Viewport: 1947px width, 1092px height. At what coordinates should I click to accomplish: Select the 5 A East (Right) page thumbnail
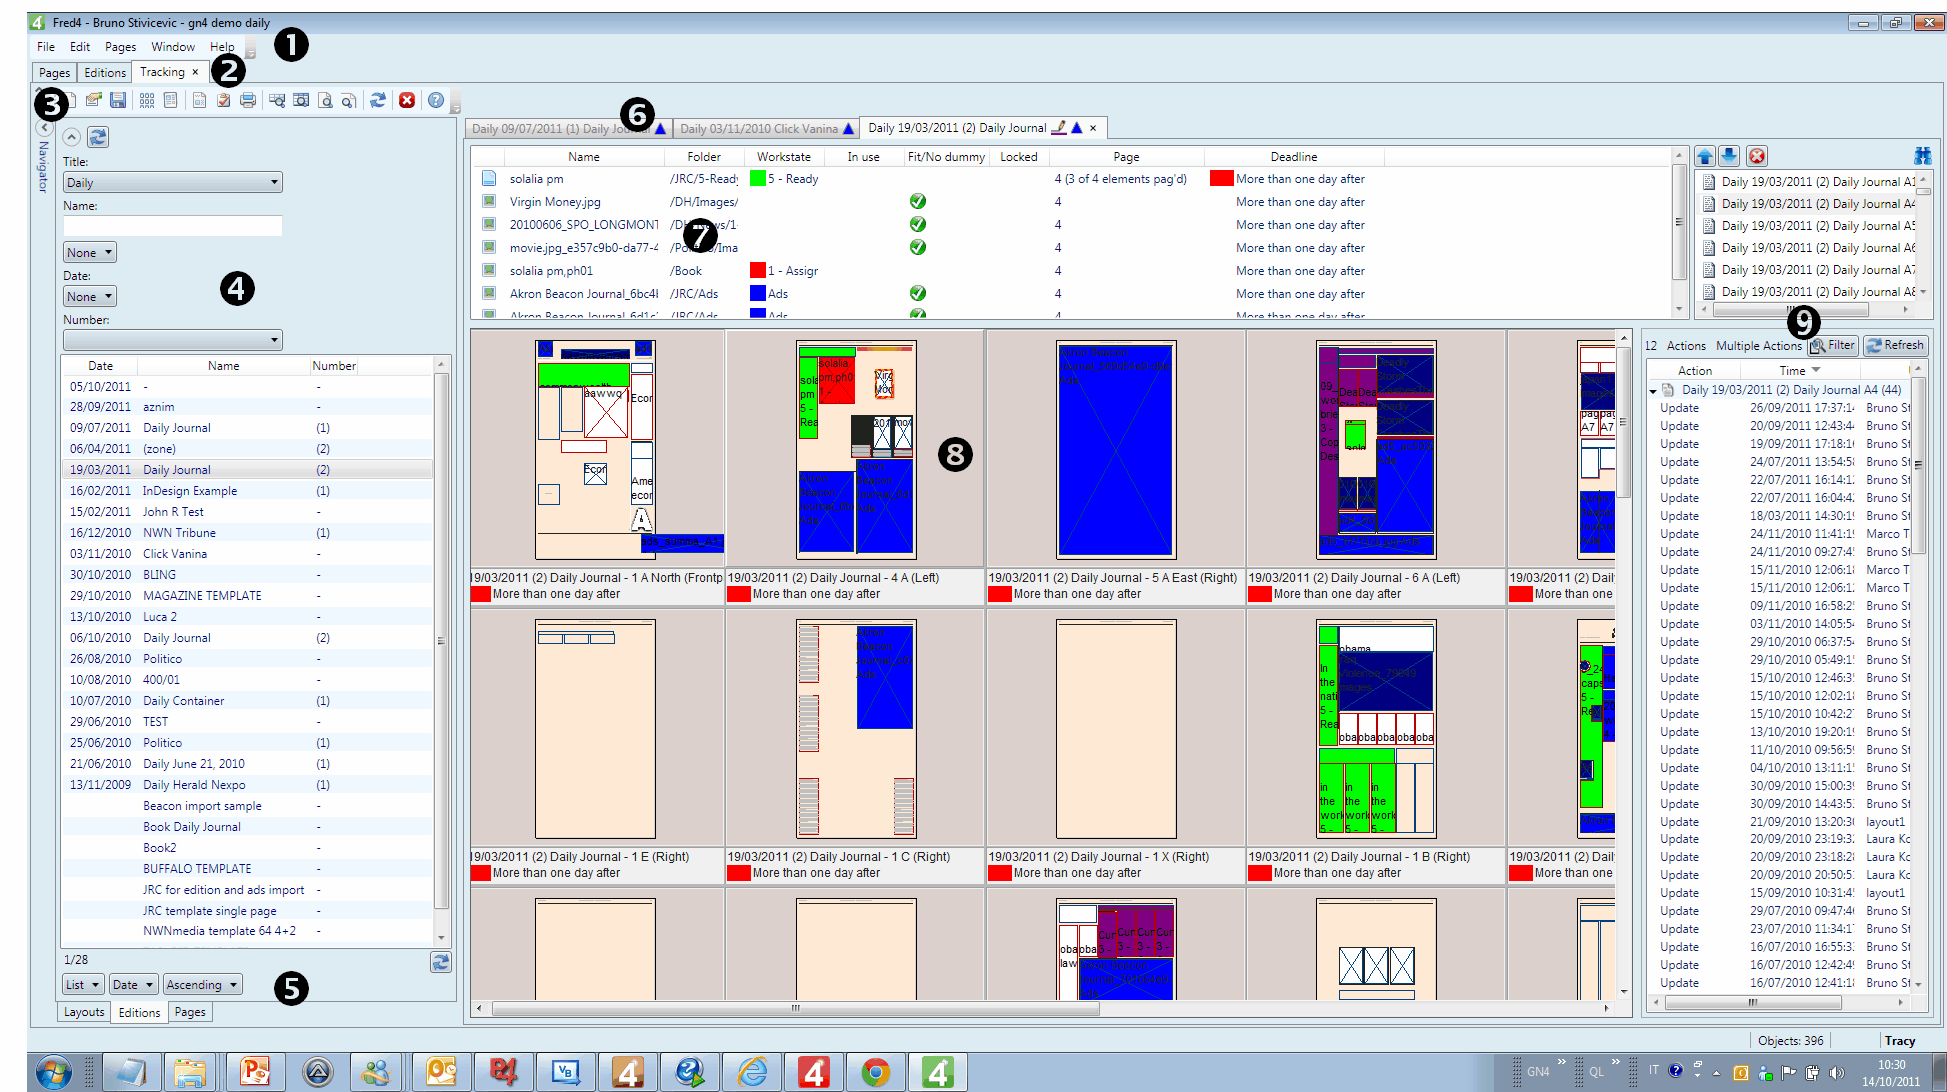click(x=1116, y=449)
